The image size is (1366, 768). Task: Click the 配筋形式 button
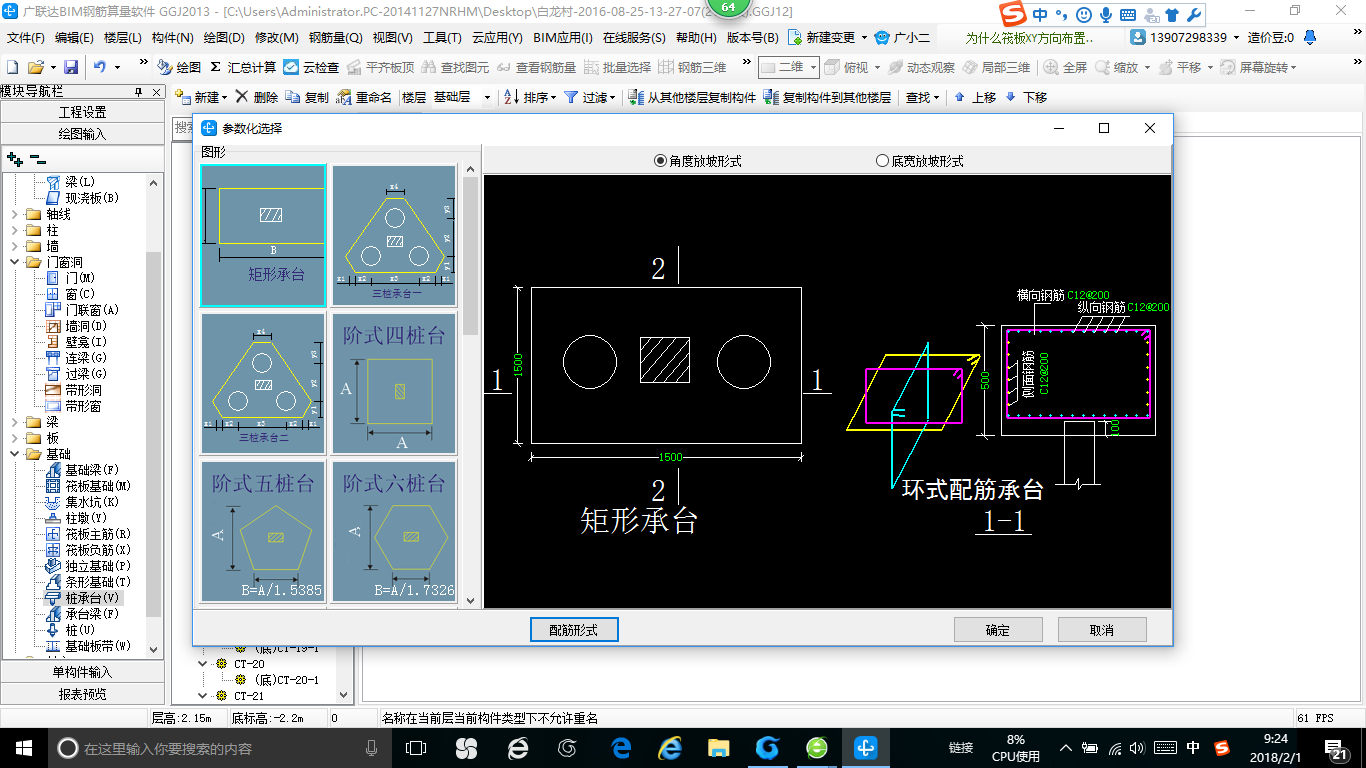click(574, 629)
